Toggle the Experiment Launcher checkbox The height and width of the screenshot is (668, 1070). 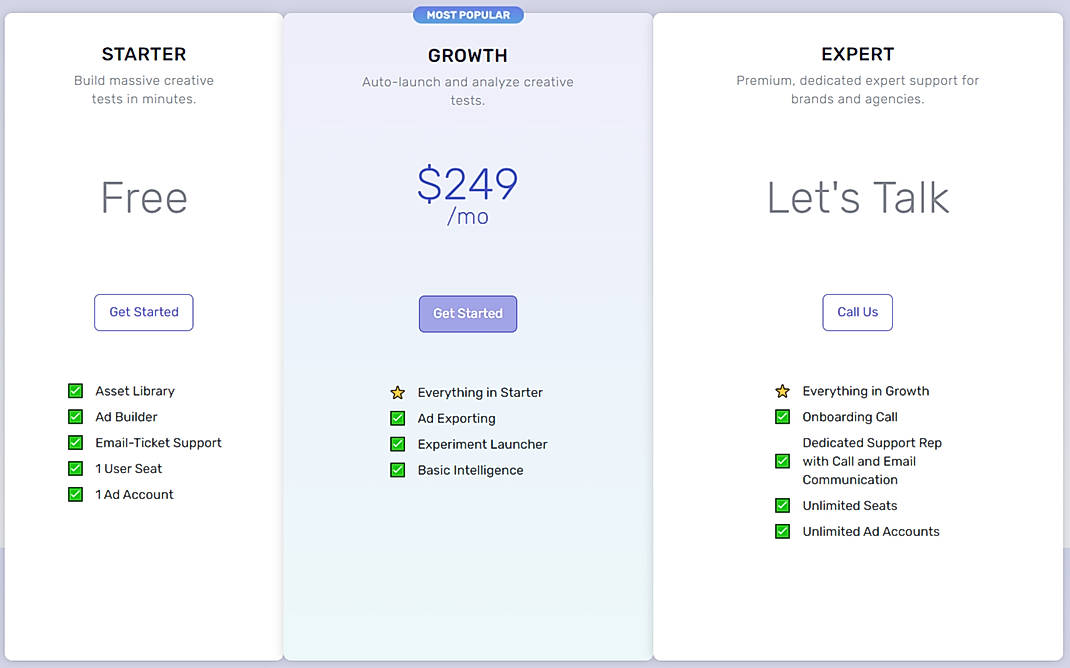(x=398, y=444)
